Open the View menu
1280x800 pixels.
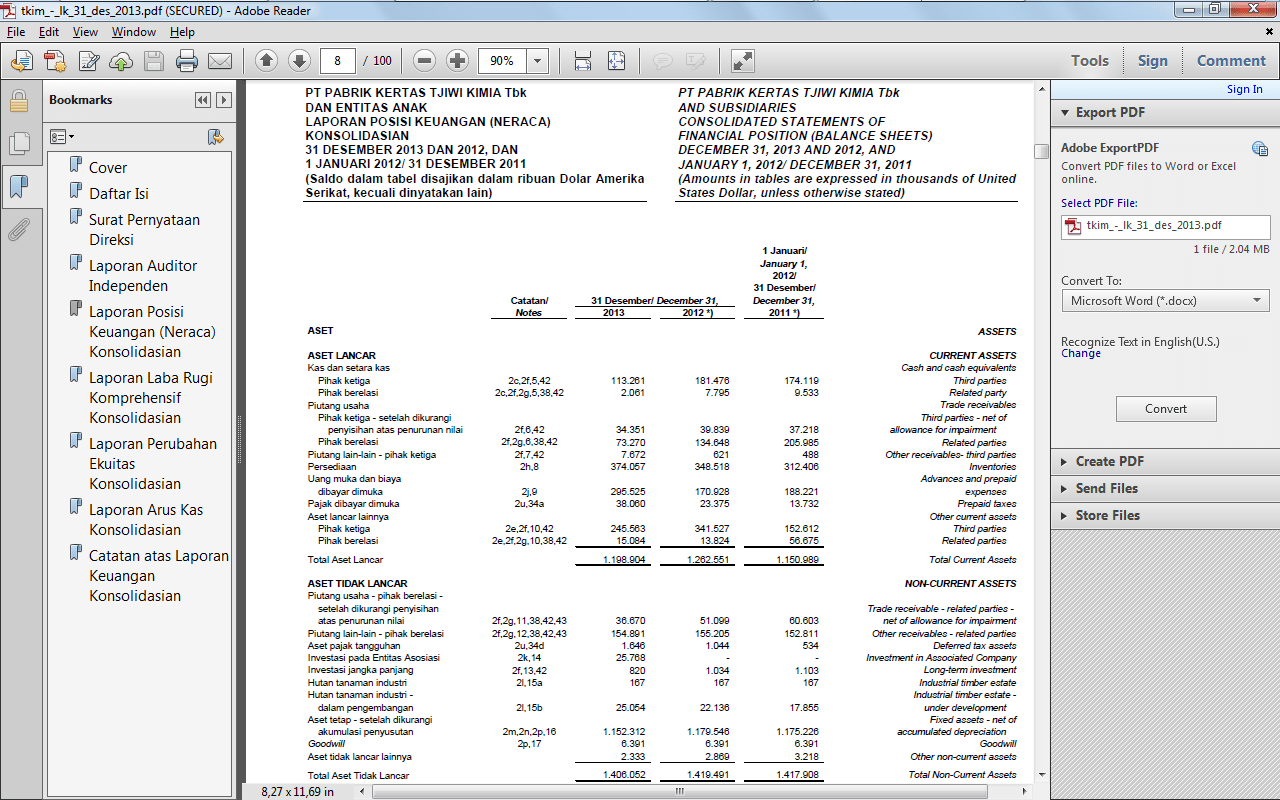tap(85, 32)
